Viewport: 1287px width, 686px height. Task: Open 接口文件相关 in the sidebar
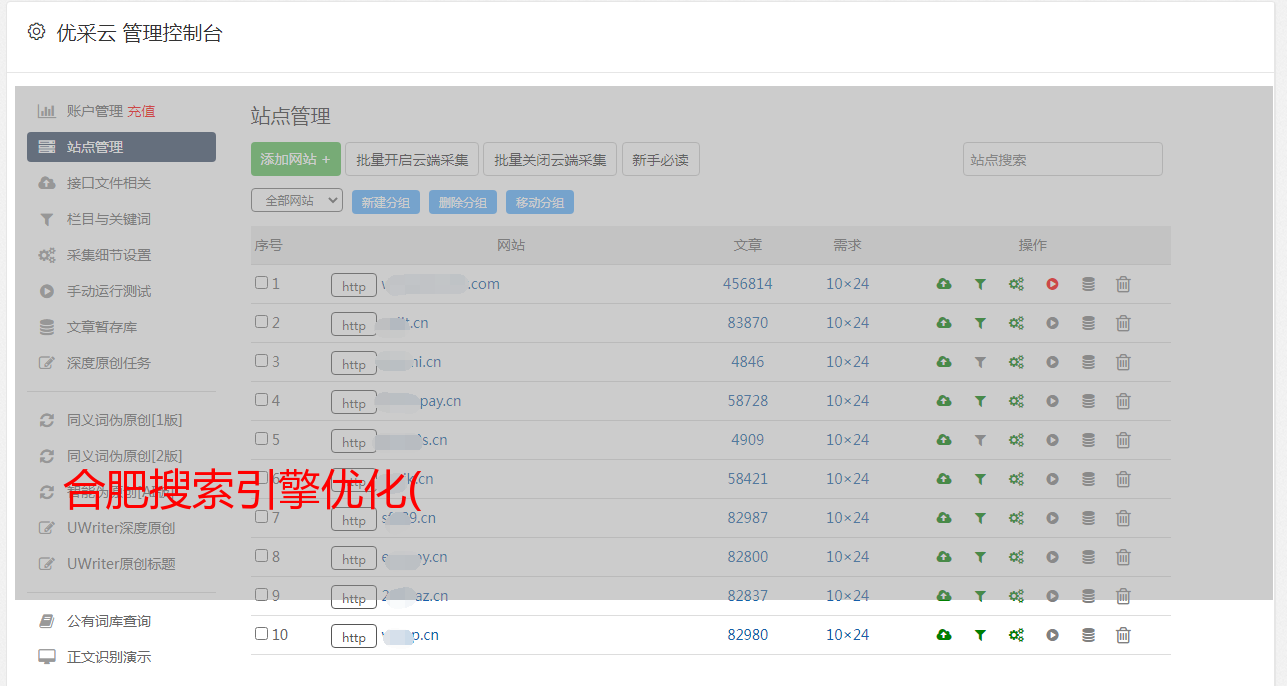[x=108, y=183]
